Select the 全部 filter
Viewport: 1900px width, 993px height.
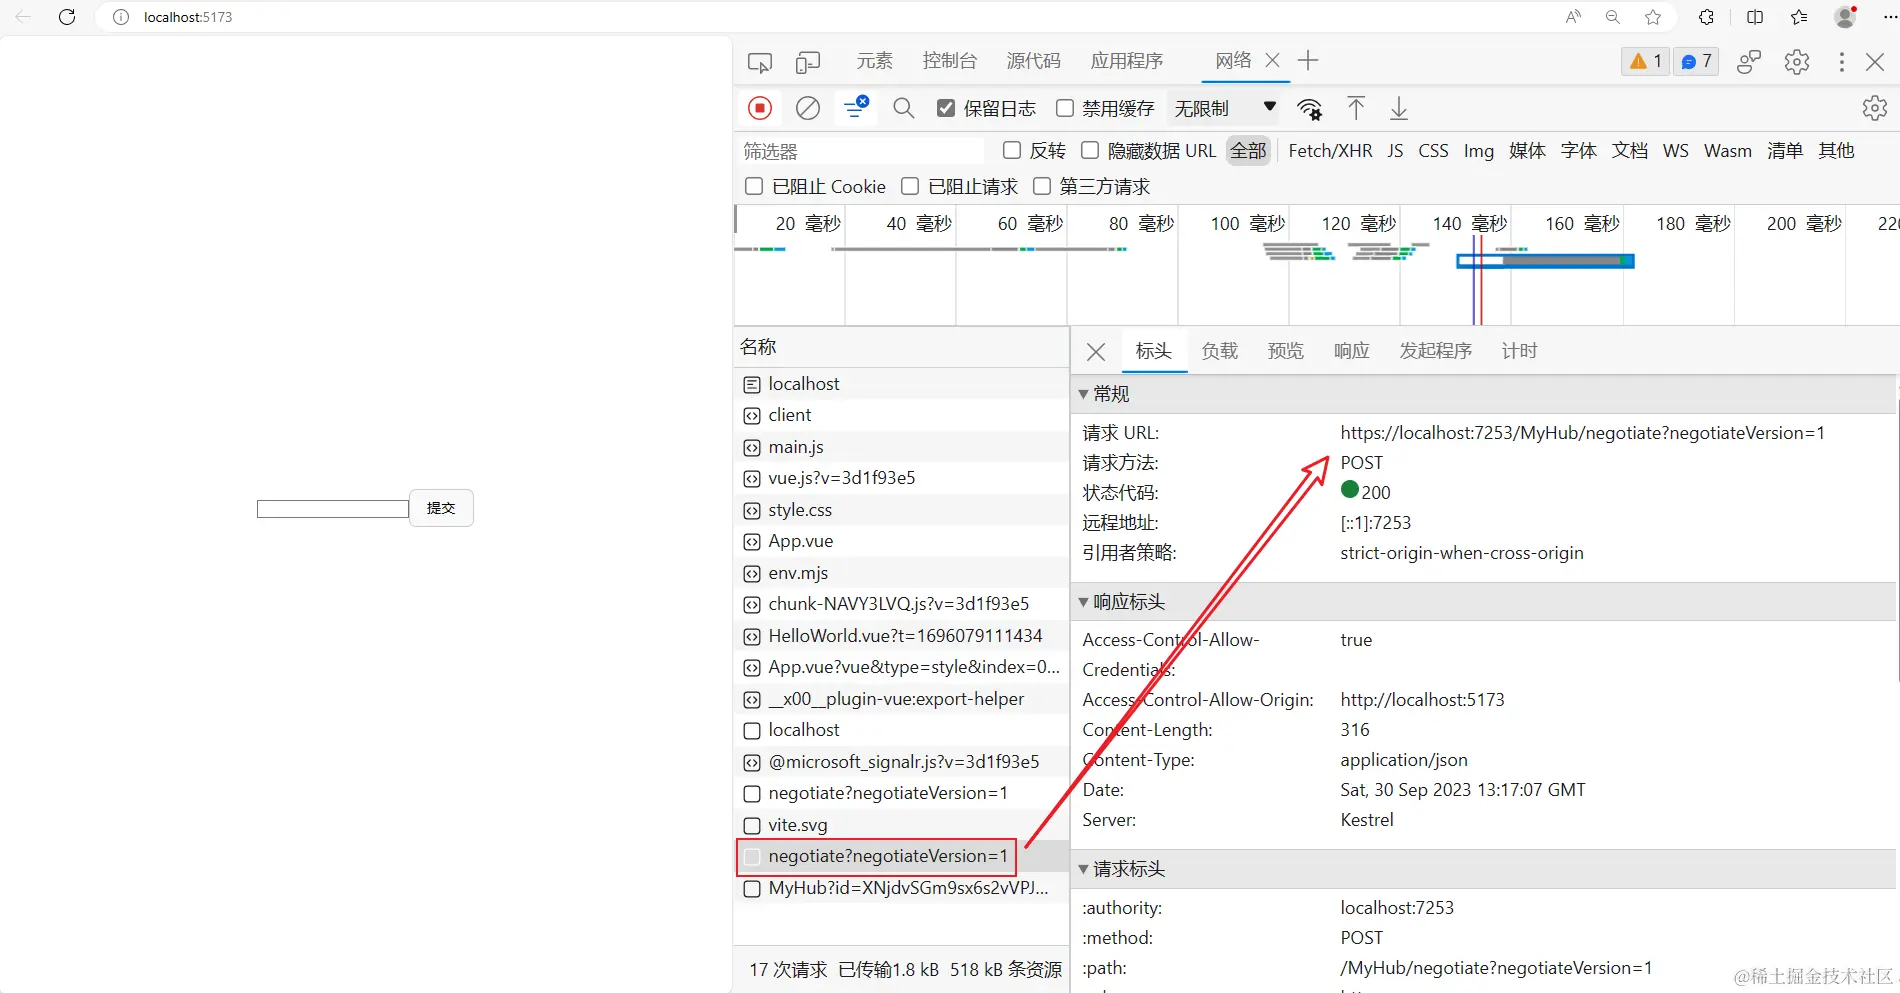point(1248,151)
